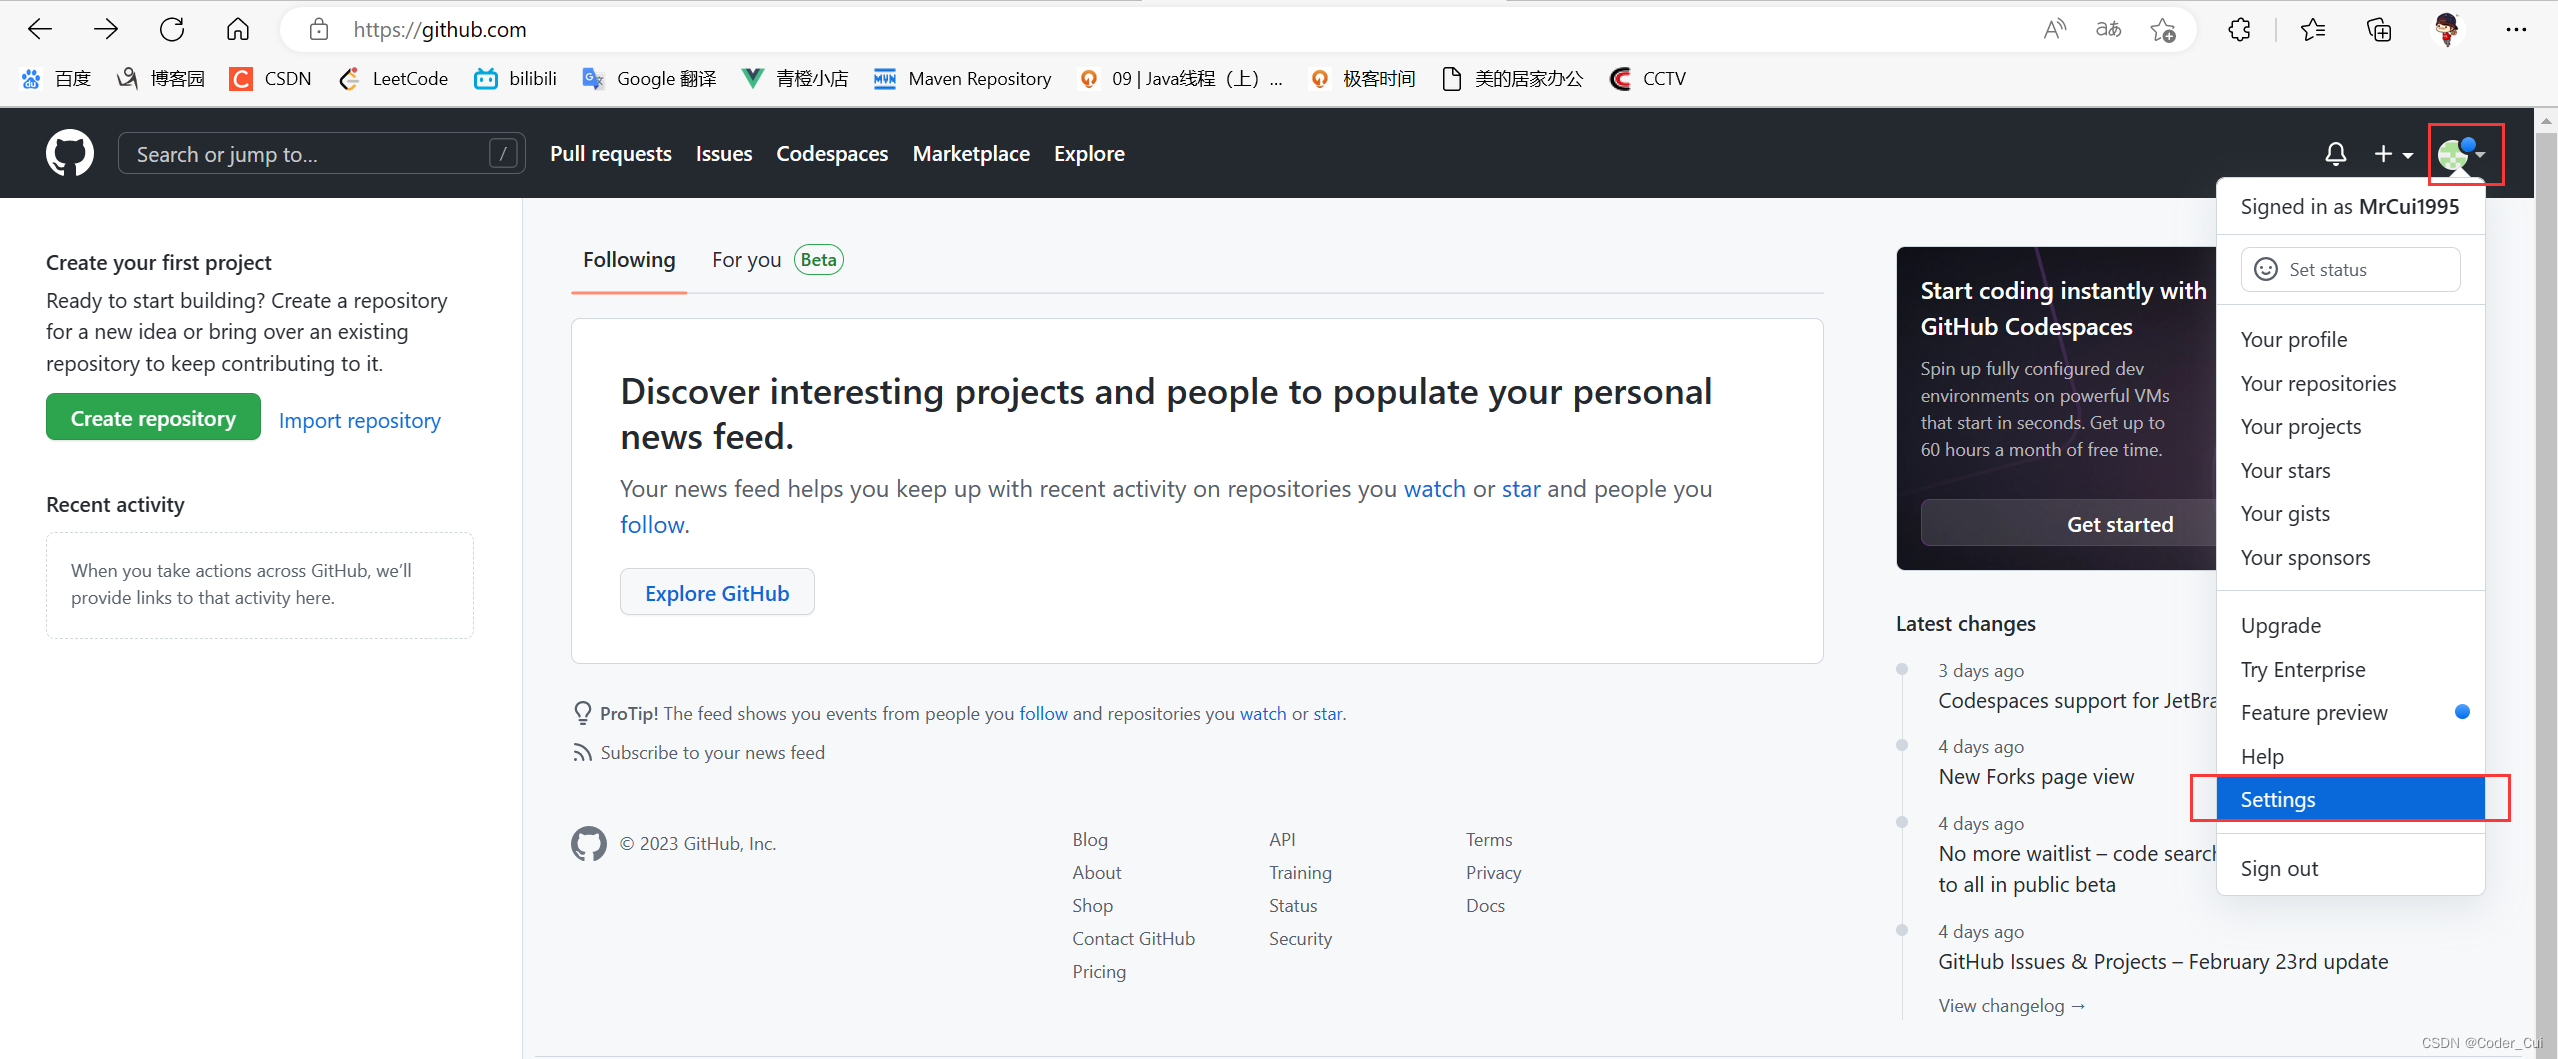Open the Favorites list icon
Viewport: 2558px width, 1059px height.
tap(2313, 30)
